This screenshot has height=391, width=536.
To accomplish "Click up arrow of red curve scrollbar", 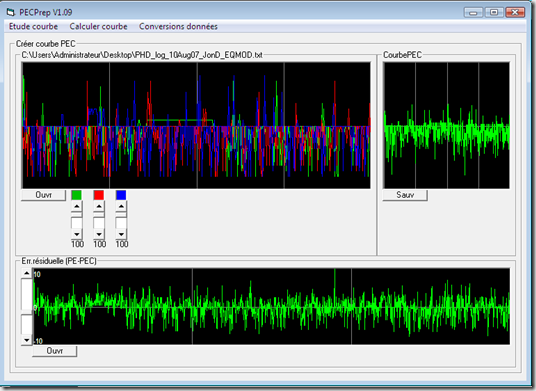I will pos(99,206).
